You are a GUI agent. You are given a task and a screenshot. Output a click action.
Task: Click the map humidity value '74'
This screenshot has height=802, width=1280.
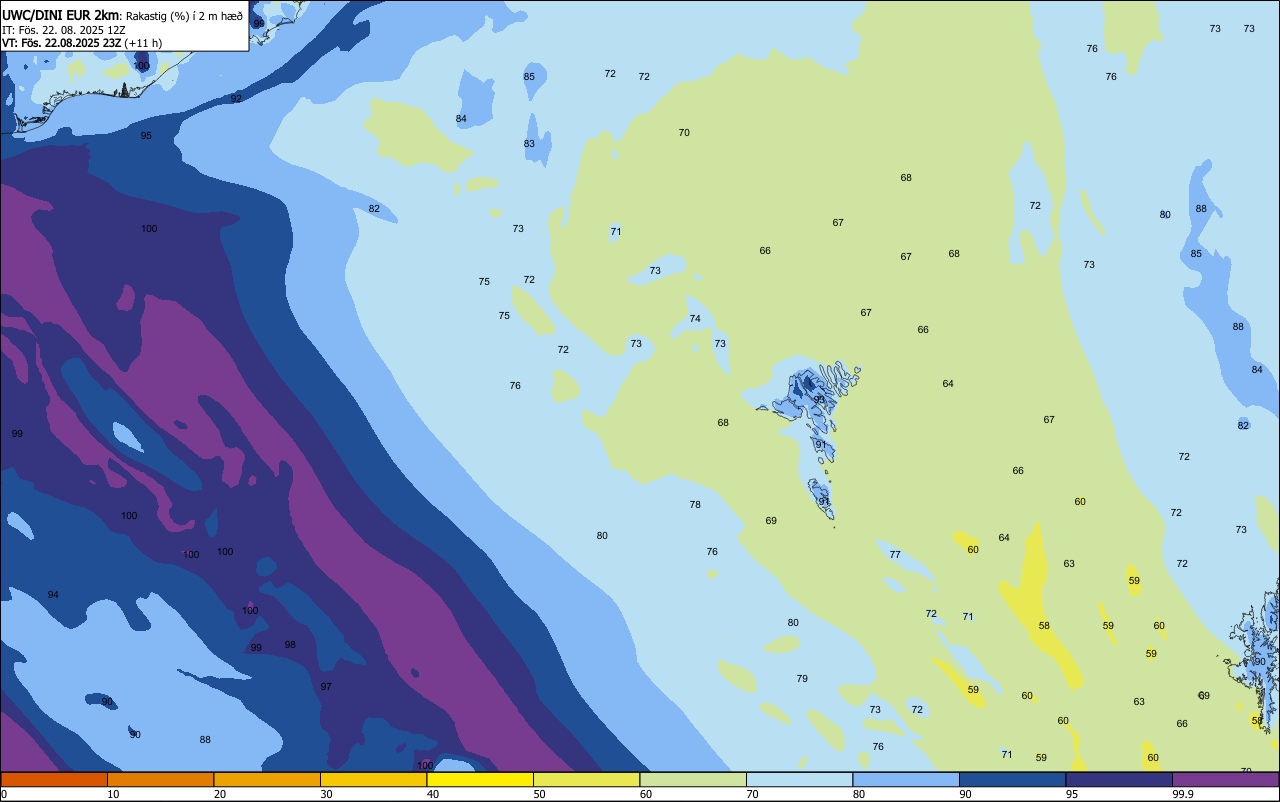695,318
